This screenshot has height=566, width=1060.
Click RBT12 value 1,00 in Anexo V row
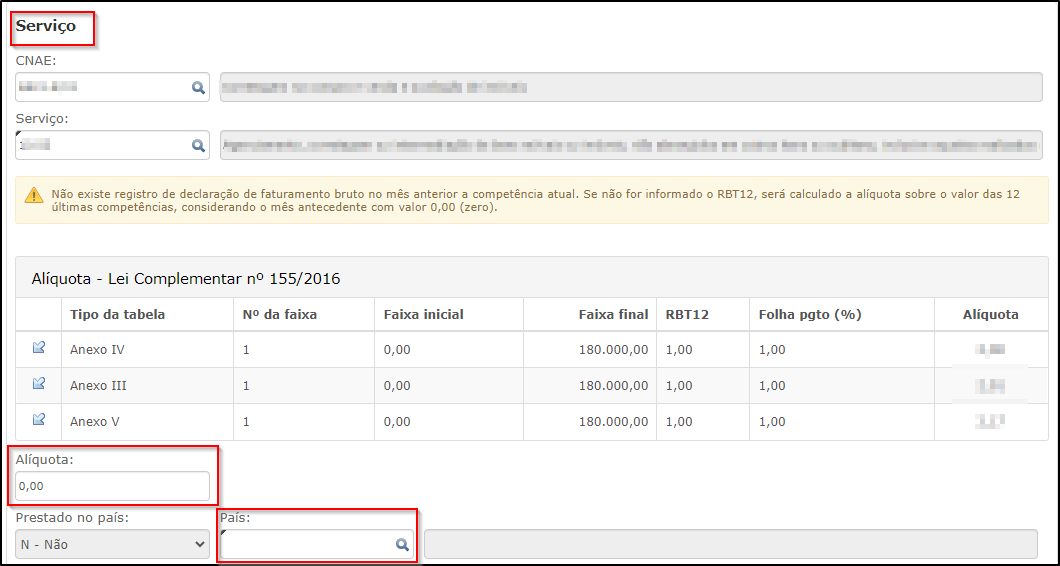(679, 422)
